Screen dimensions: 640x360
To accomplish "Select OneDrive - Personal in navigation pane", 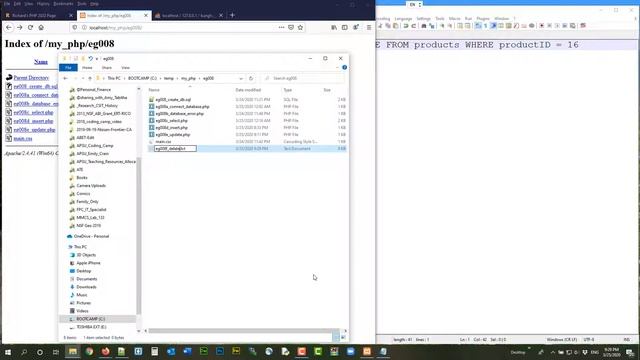I will 91,236.
